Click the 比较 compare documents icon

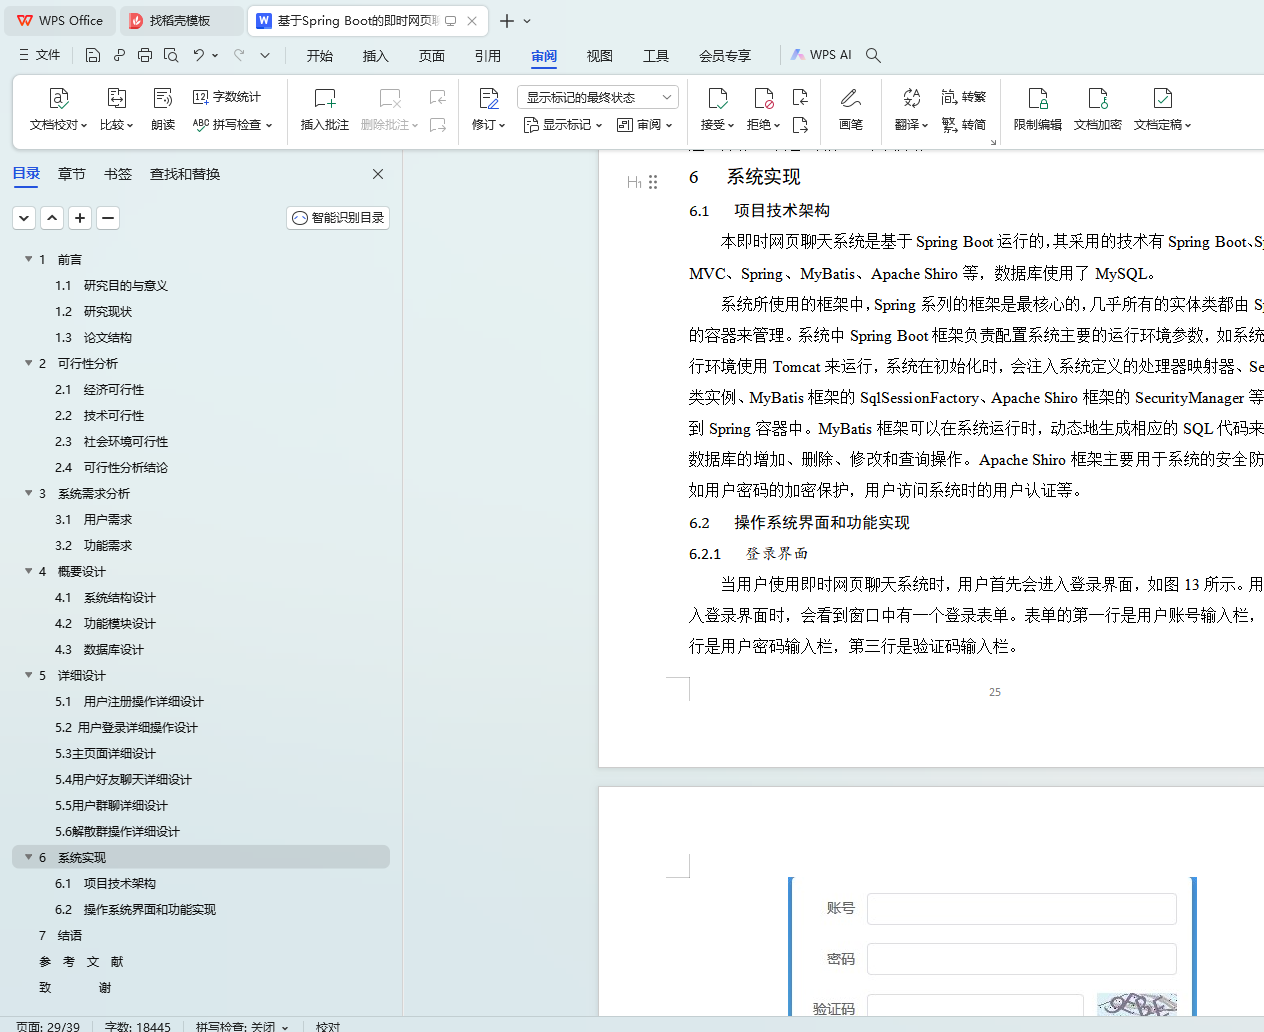(x=116, y=110)
